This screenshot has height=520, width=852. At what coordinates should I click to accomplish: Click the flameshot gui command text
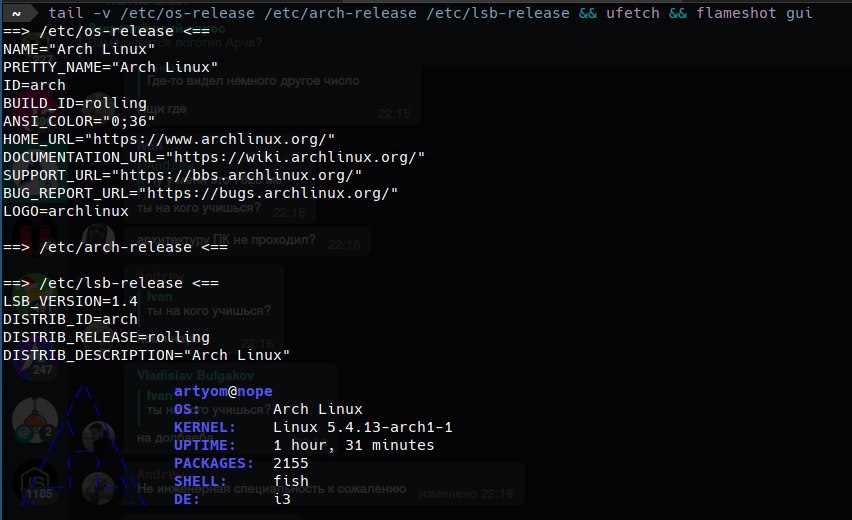(754, 13)
